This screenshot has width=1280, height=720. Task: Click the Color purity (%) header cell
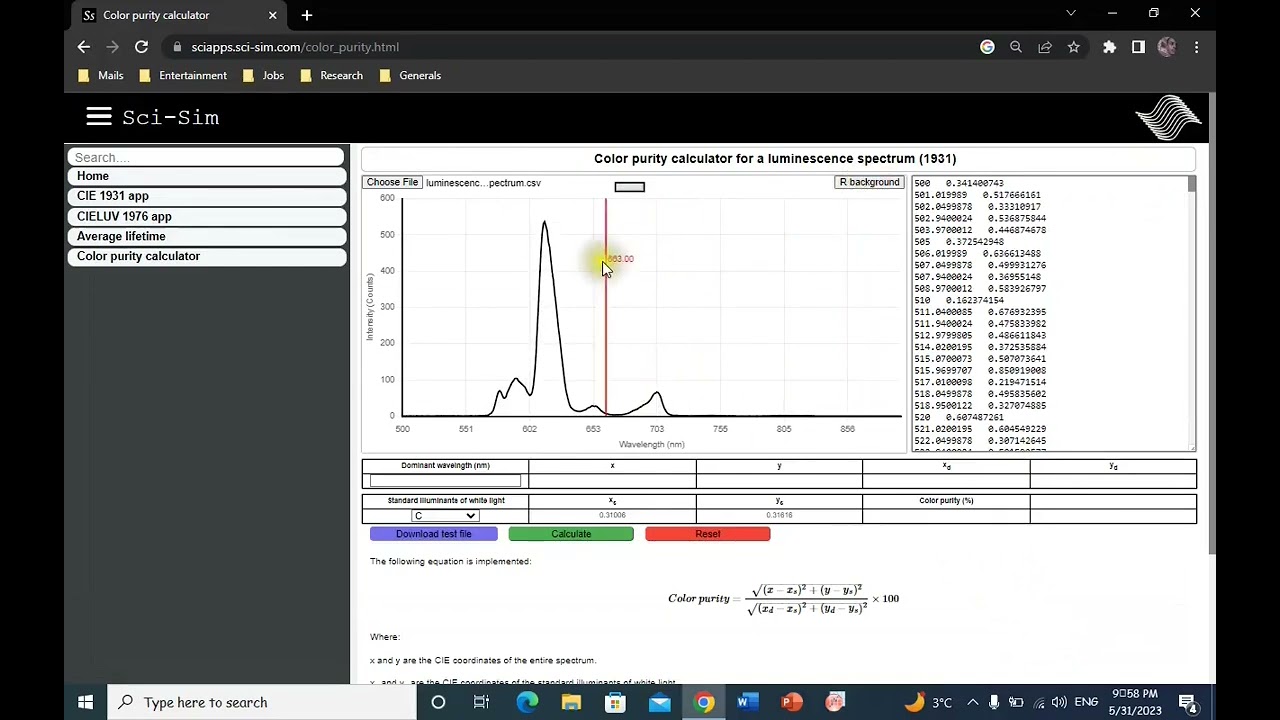click(946, 500)
